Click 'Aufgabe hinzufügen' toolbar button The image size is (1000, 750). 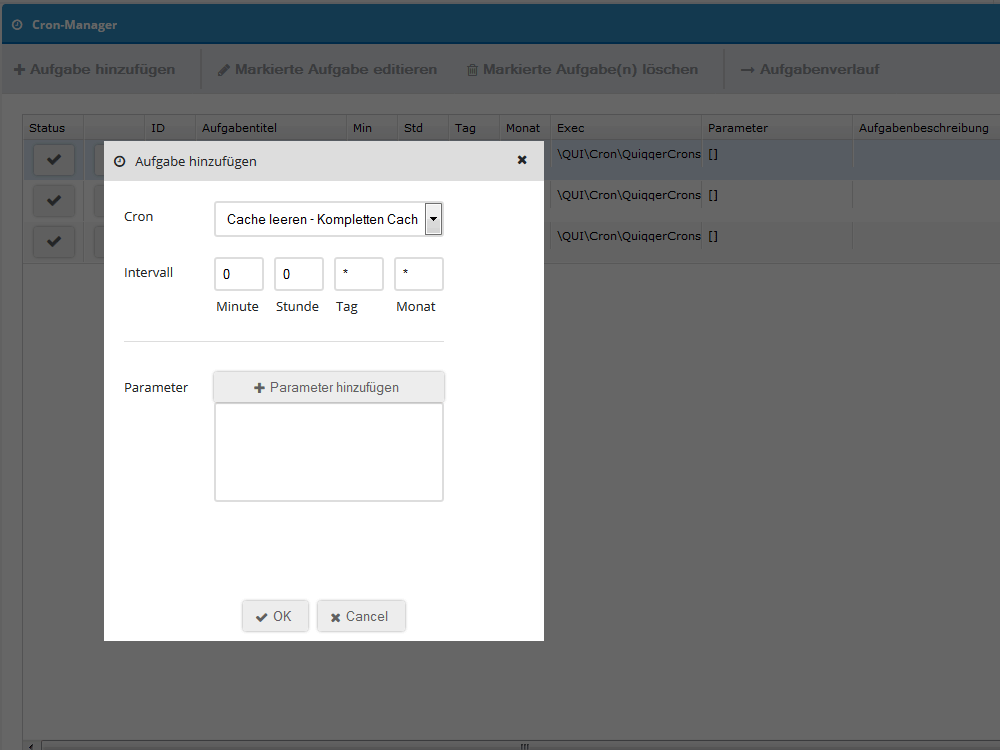(x=94, y=70)
